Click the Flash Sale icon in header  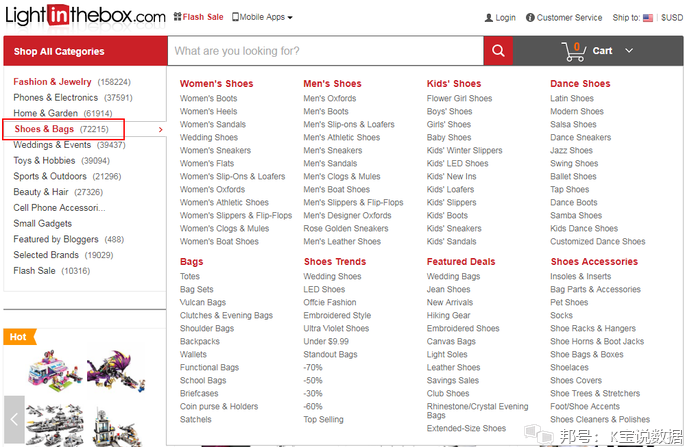coord(177,17)
